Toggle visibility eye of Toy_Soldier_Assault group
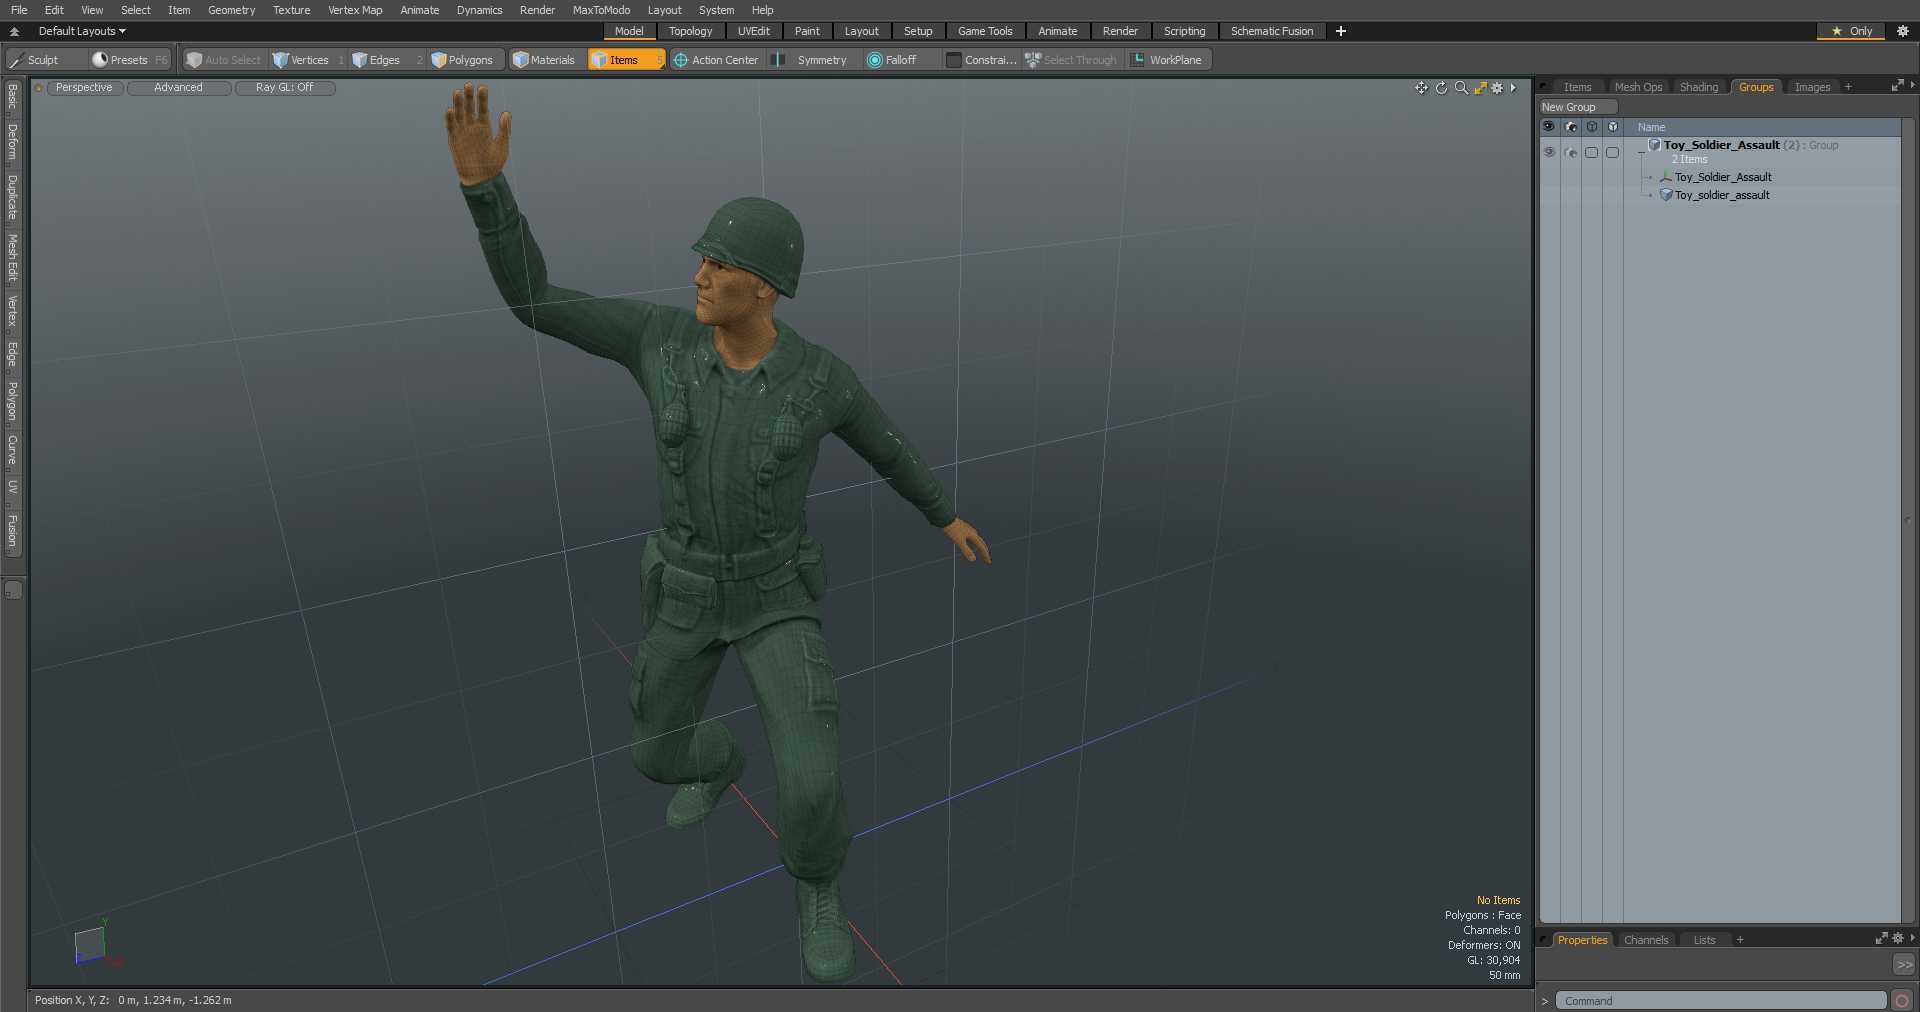 pyautogui.click(x=1549, y=152)
